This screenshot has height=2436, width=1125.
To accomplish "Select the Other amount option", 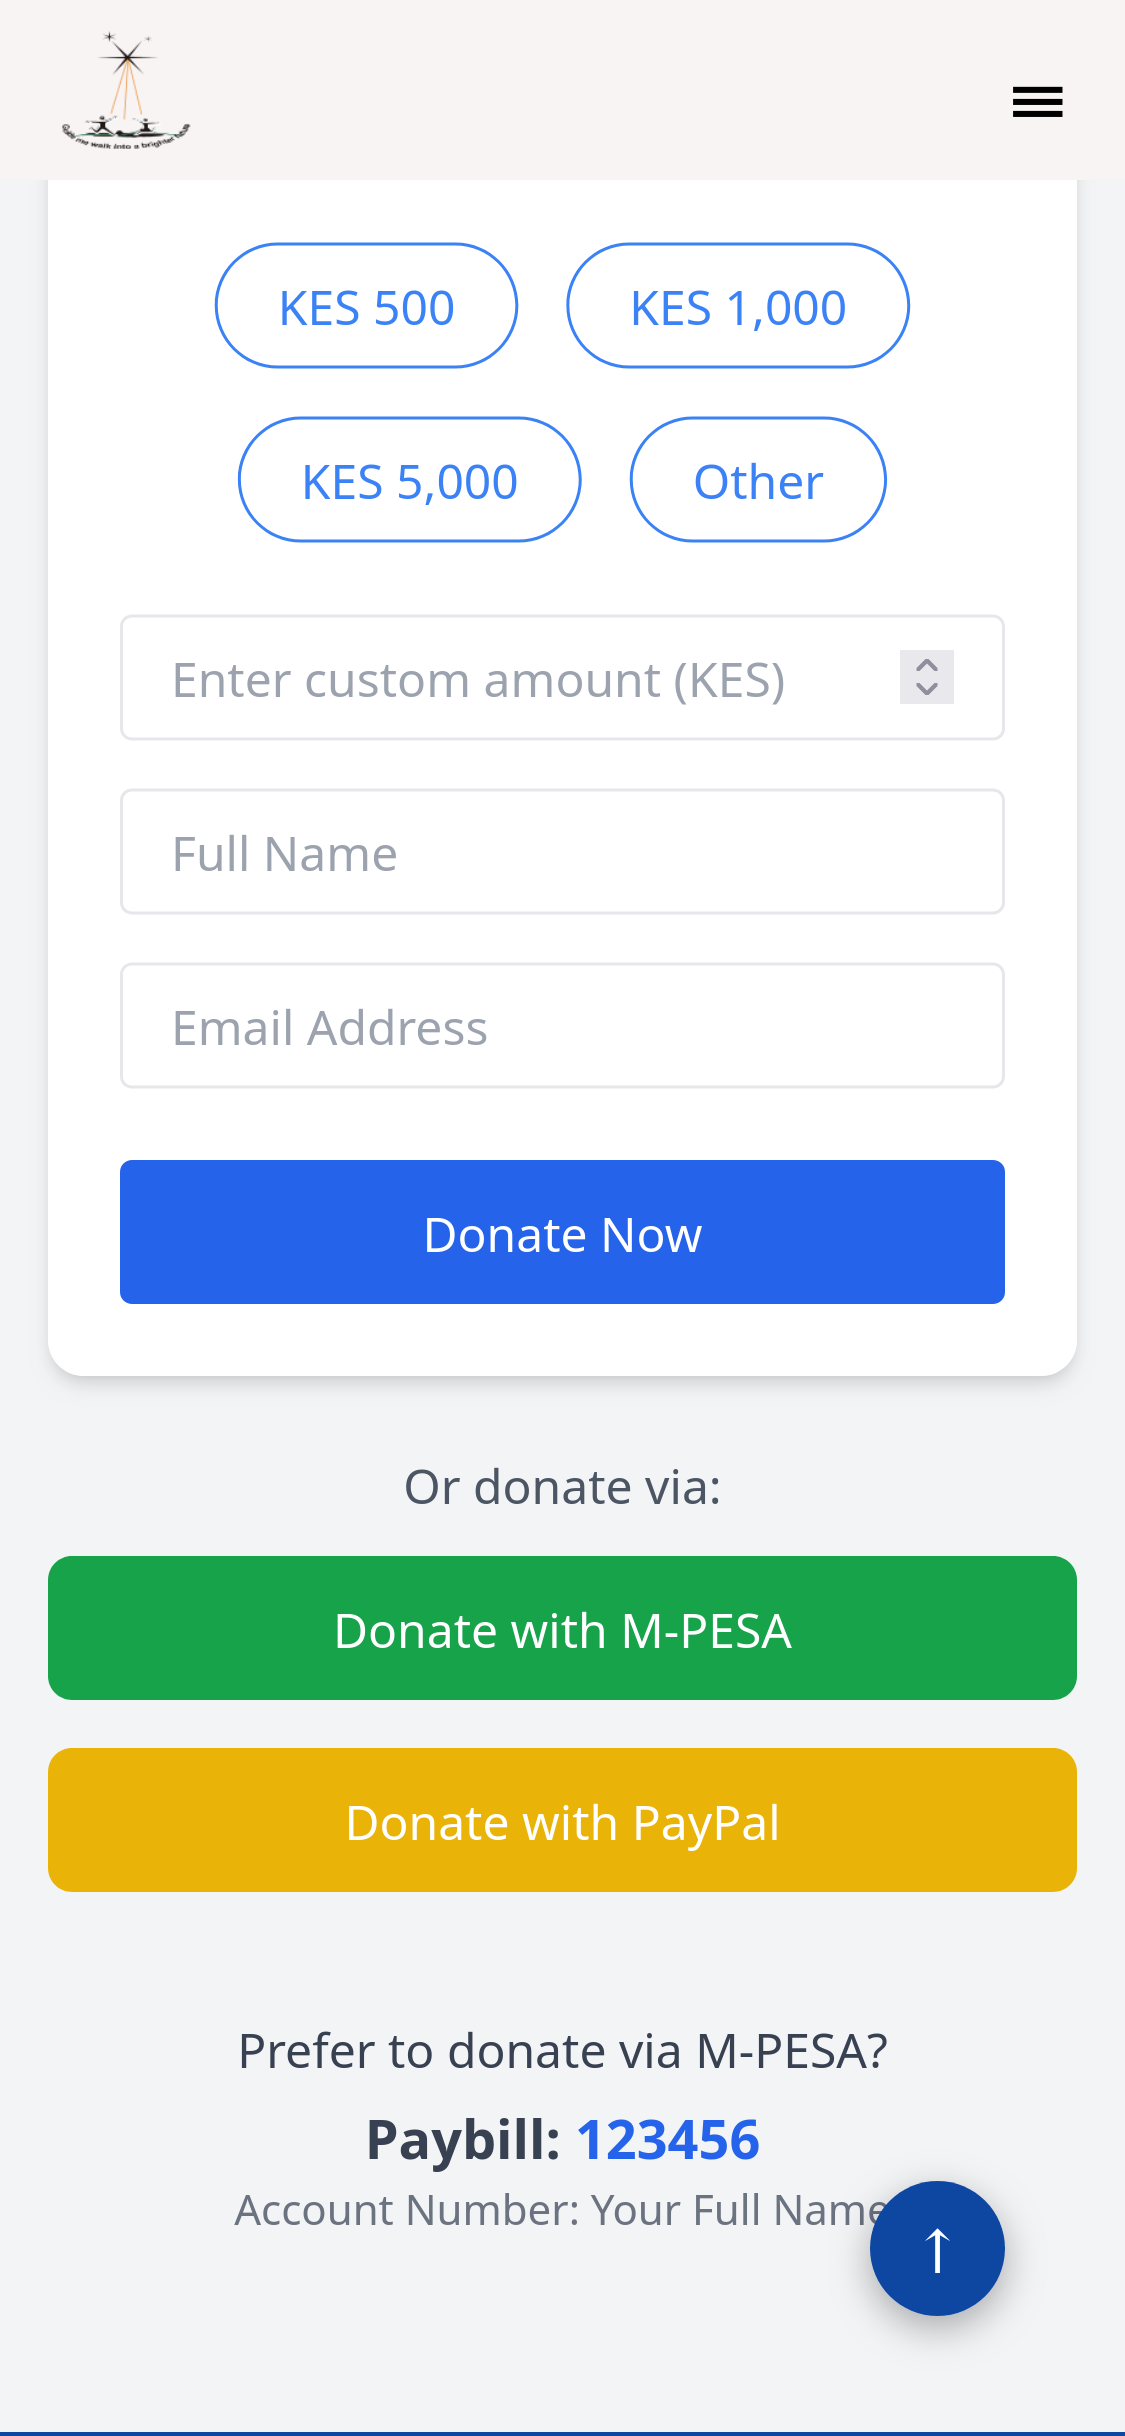I will tap(758, 480).
